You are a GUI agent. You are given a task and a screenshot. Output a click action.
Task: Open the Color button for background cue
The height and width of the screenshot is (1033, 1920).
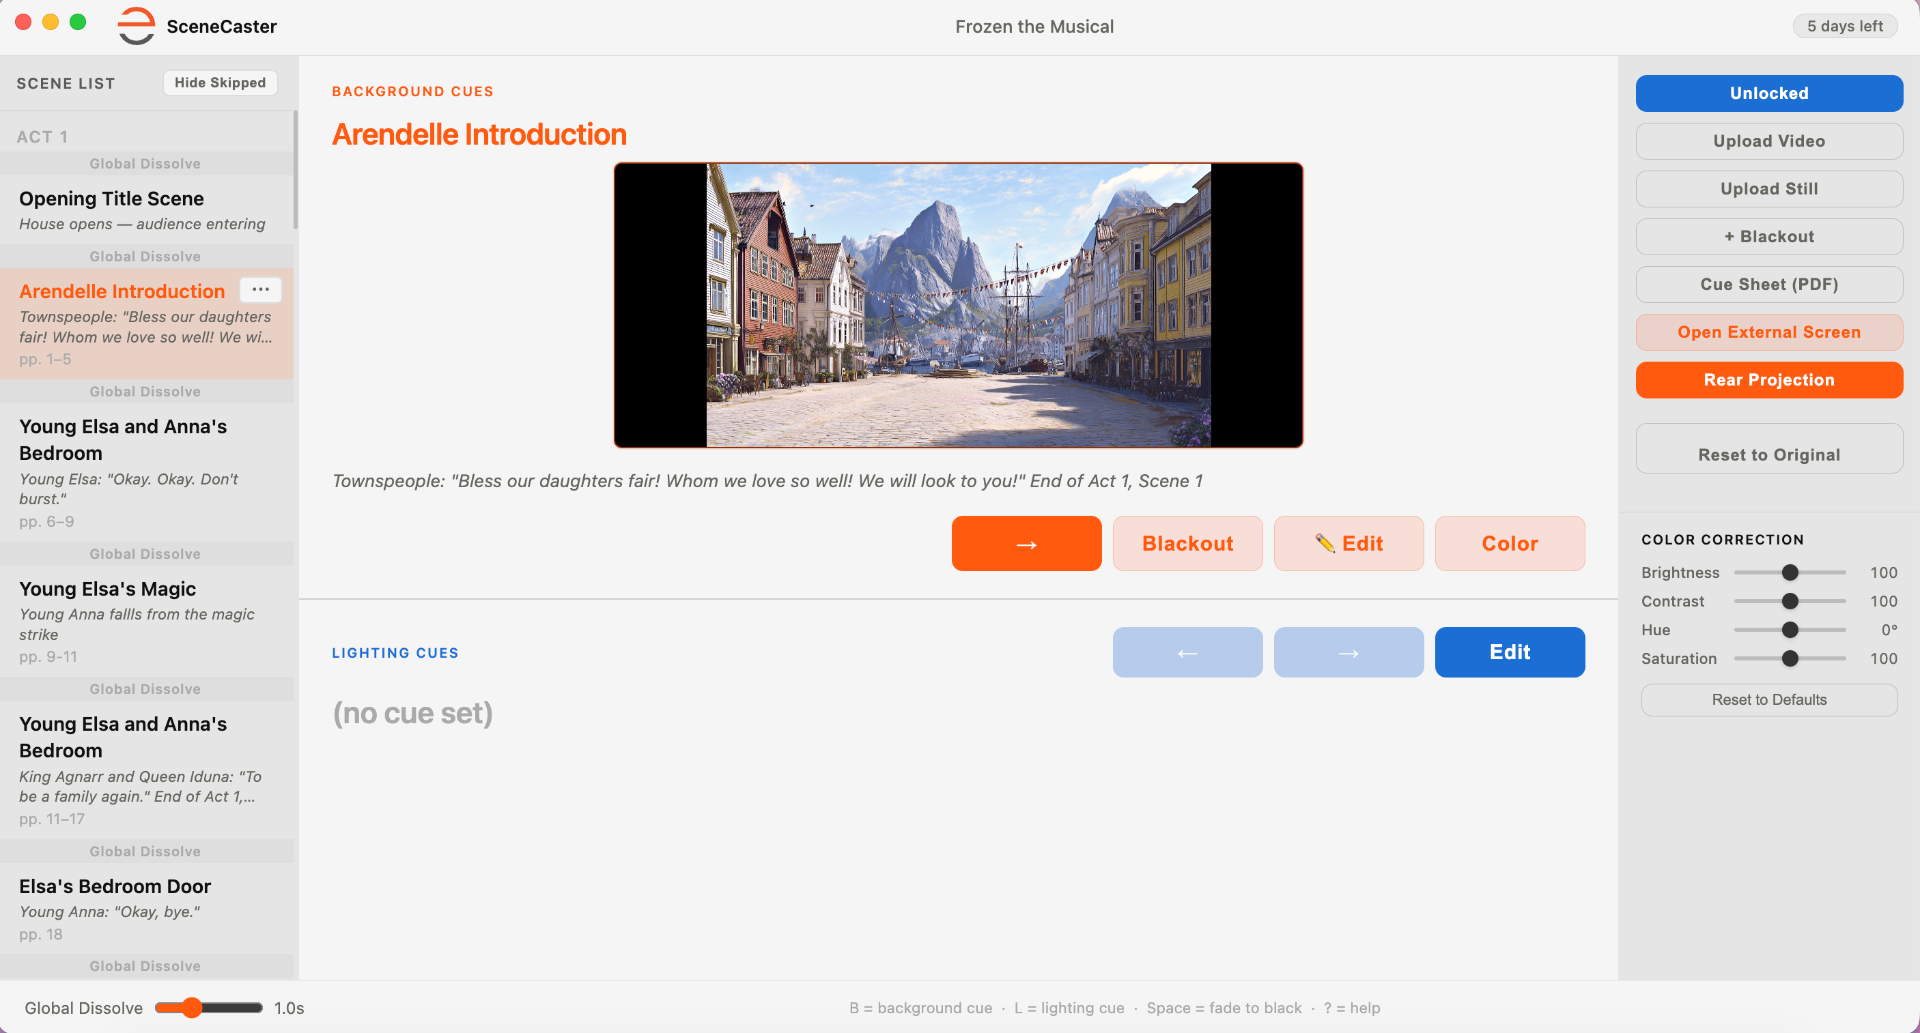[1509, 544]
